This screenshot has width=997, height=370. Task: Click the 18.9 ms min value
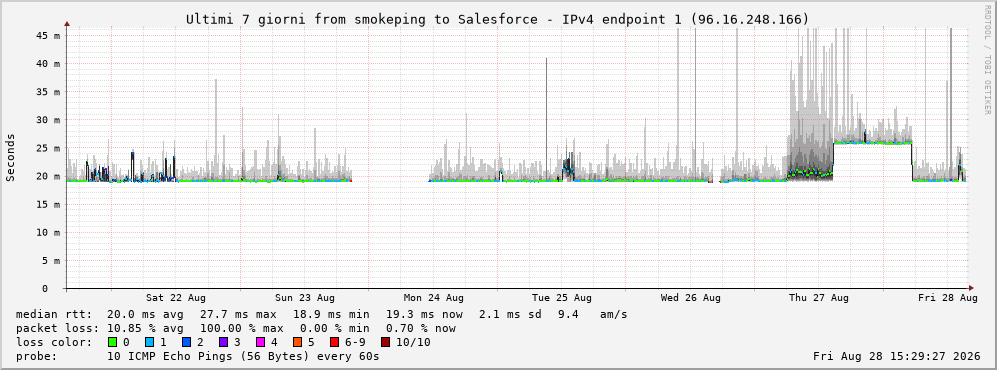pyautogui.click(x=331, y=315)
